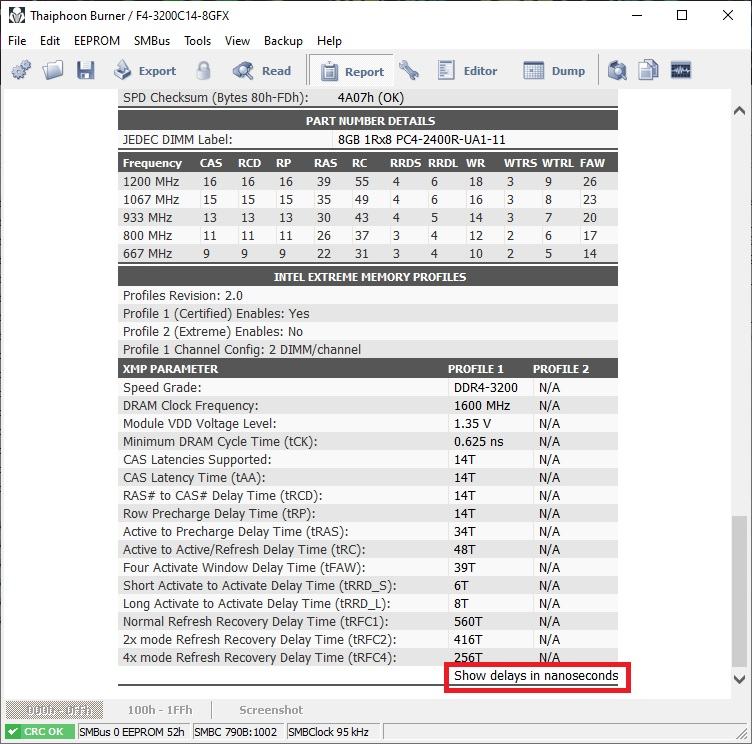Click the scrollbar down arrow

739,679
